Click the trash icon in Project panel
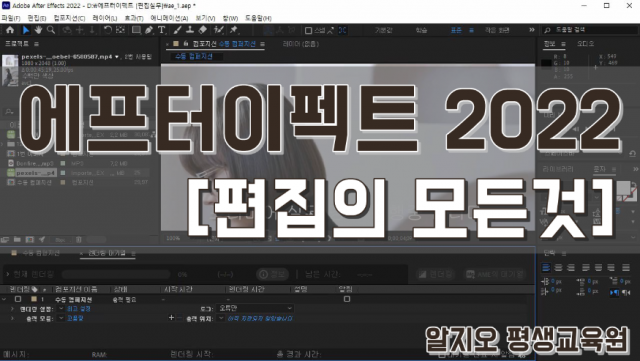The height and width of the screenshot is (361, 640). [78, 239]
